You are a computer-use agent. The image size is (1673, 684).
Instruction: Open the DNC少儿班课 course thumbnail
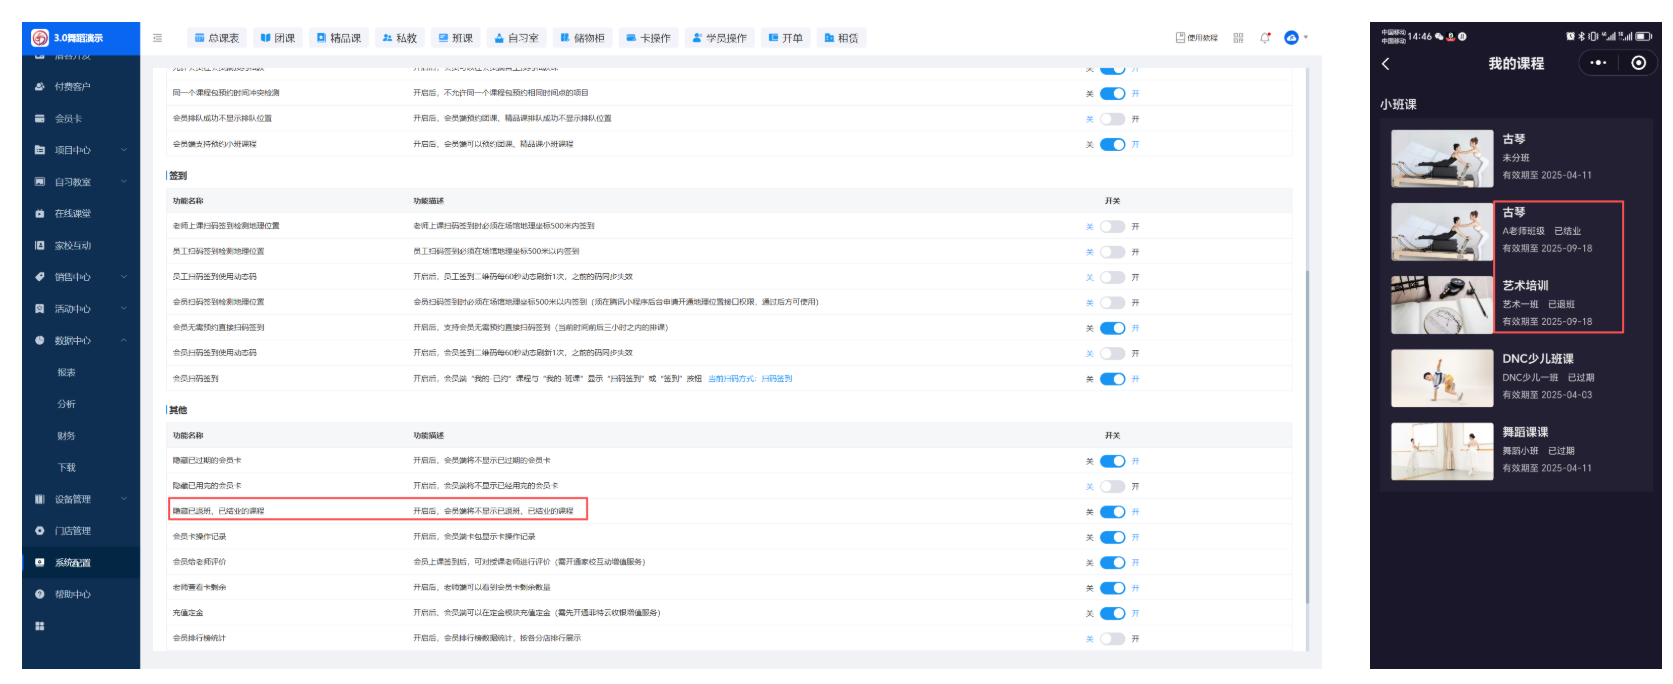pos(1441,378)
